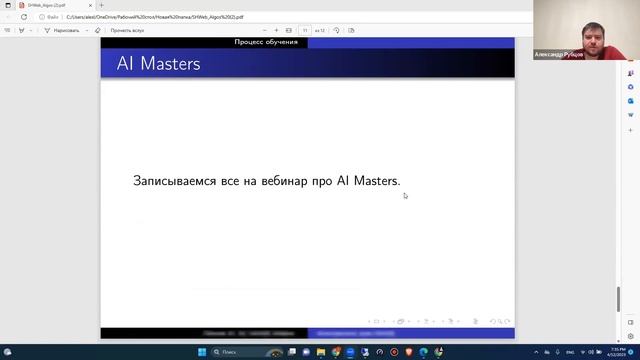Toggle fit to page width
Viewport: 640px width, 360px height.
[289, 30]
